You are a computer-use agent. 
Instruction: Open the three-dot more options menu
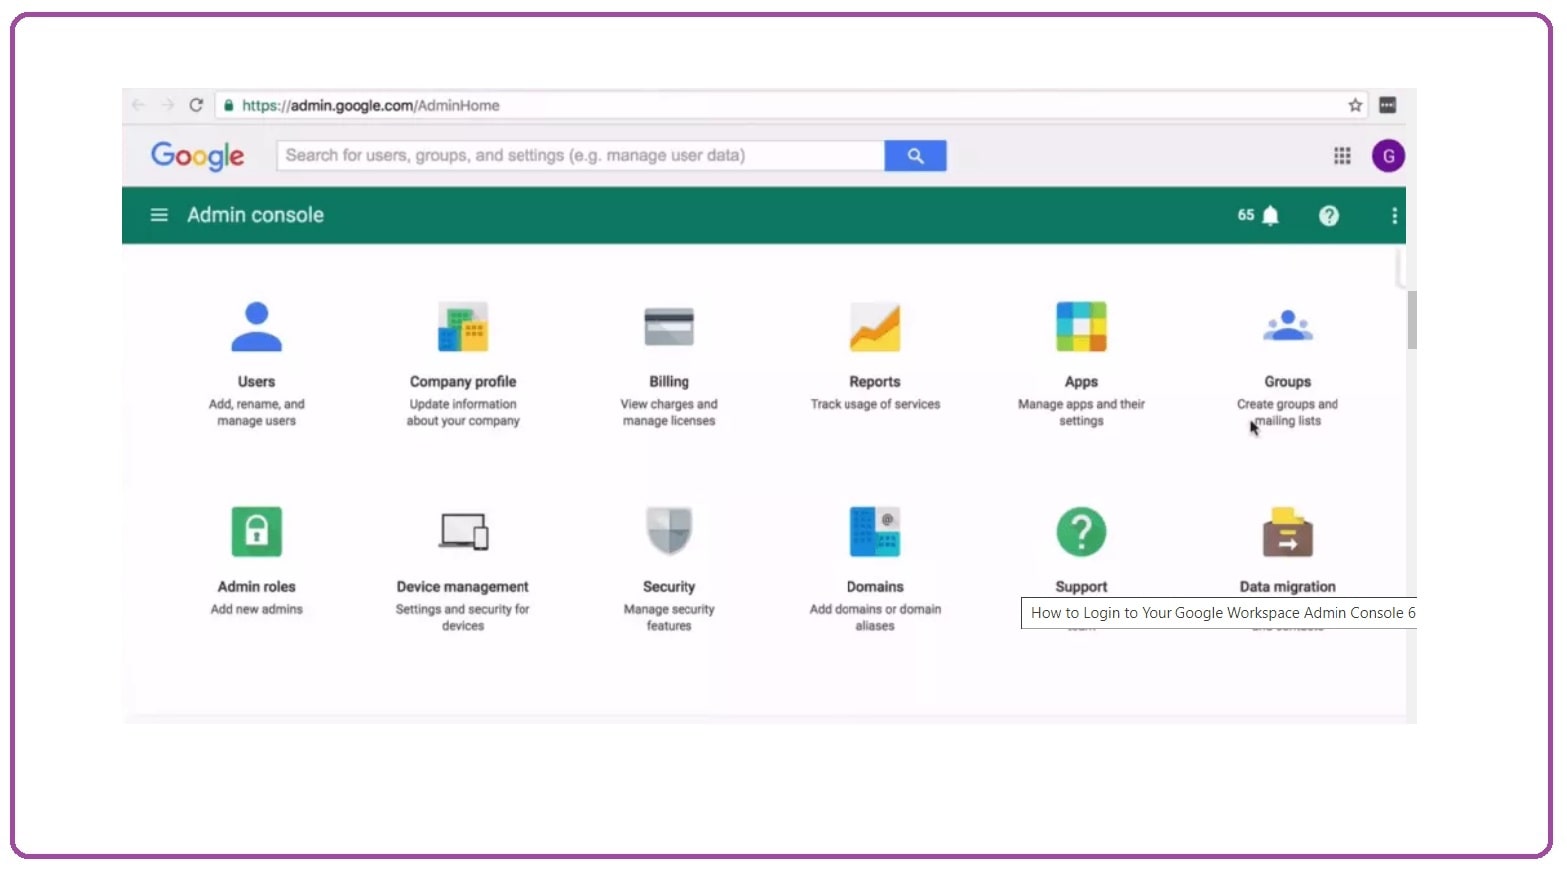coord(1394,215)
